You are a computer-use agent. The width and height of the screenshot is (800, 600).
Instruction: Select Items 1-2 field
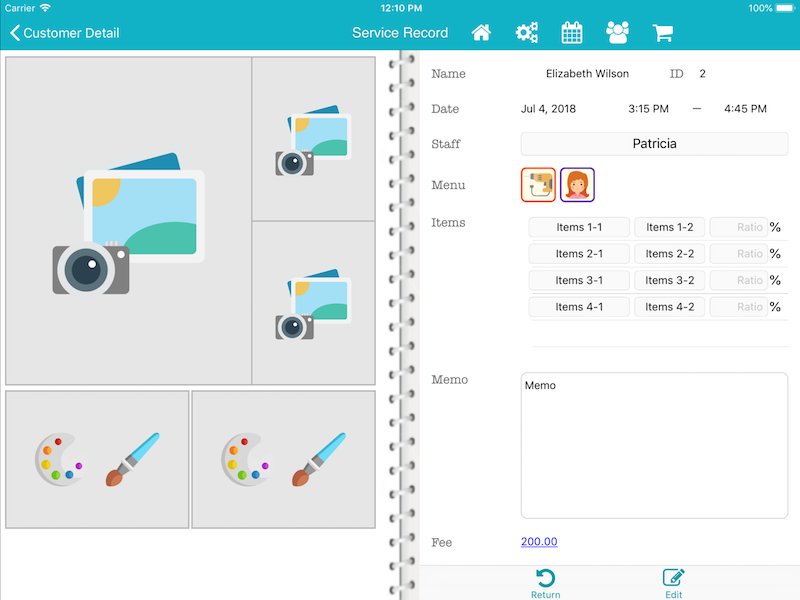669,227
